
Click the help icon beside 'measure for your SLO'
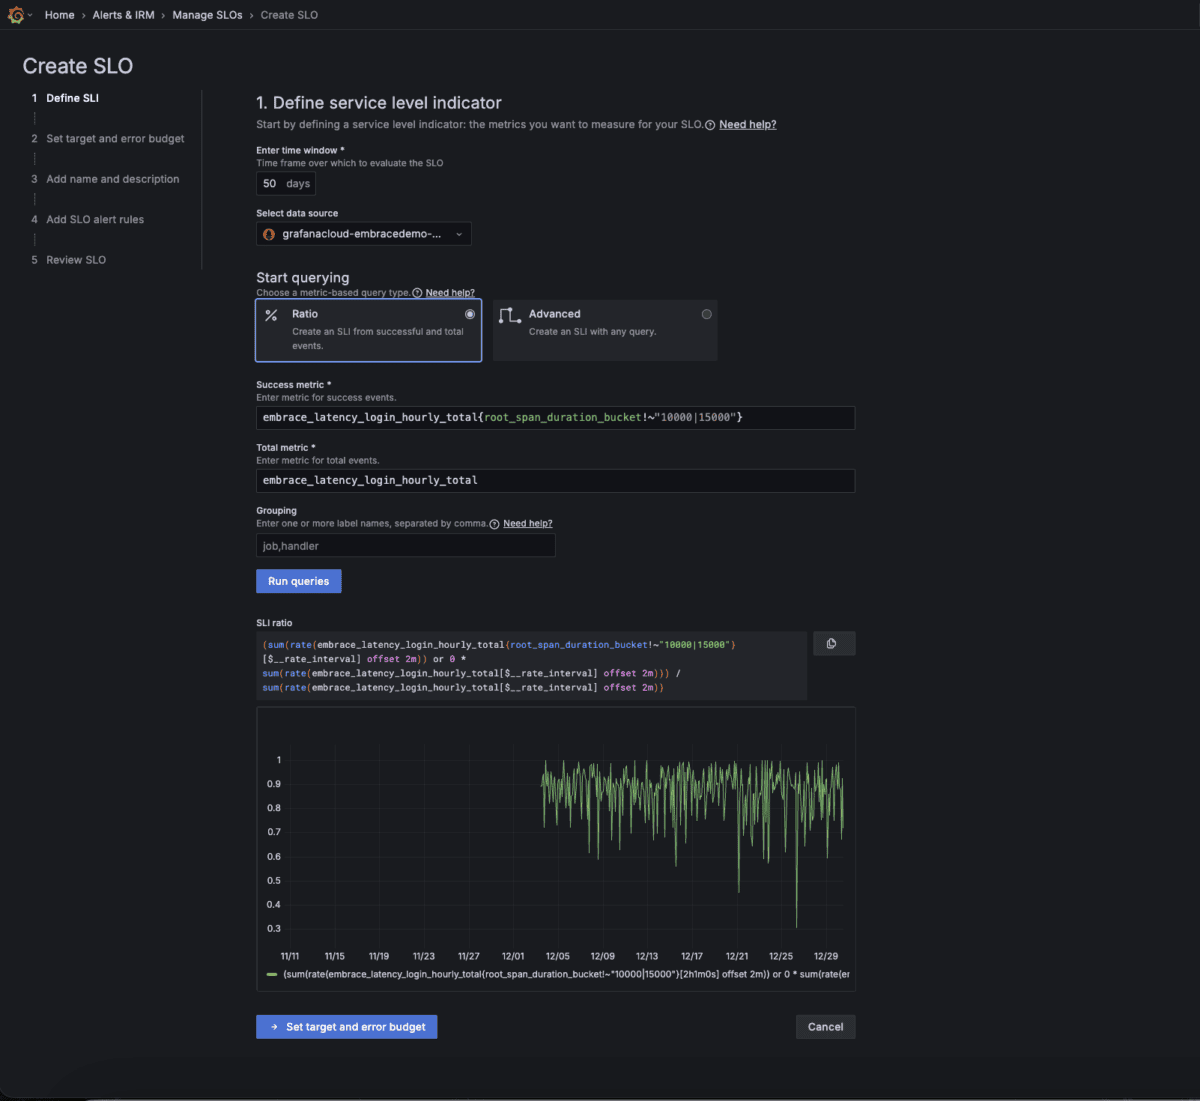click(710, 125)
